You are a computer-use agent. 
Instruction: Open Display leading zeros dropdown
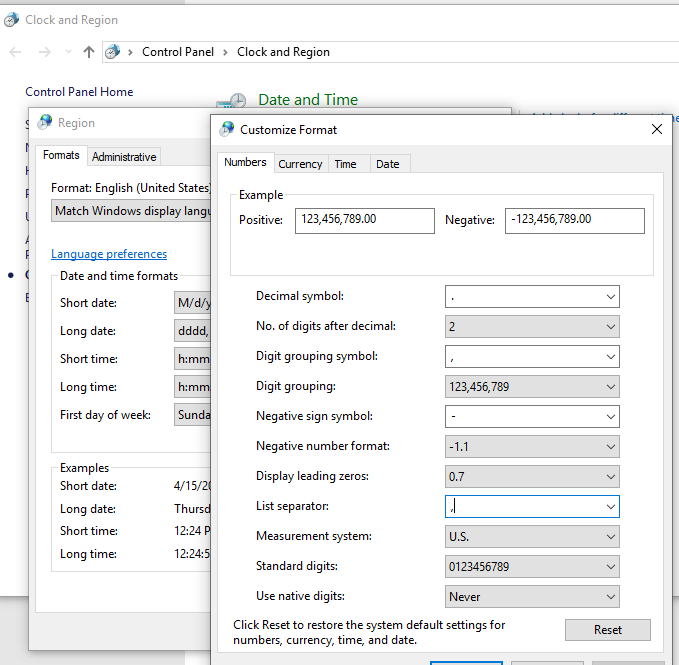[x=532, y=477]
